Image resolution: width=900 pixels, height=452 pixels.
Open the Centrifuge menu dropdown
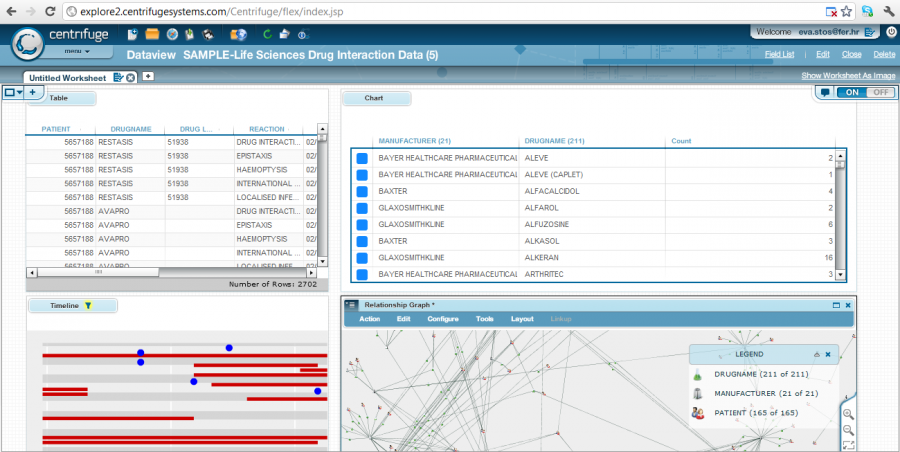pyautogui.click(x=76, y=50)
